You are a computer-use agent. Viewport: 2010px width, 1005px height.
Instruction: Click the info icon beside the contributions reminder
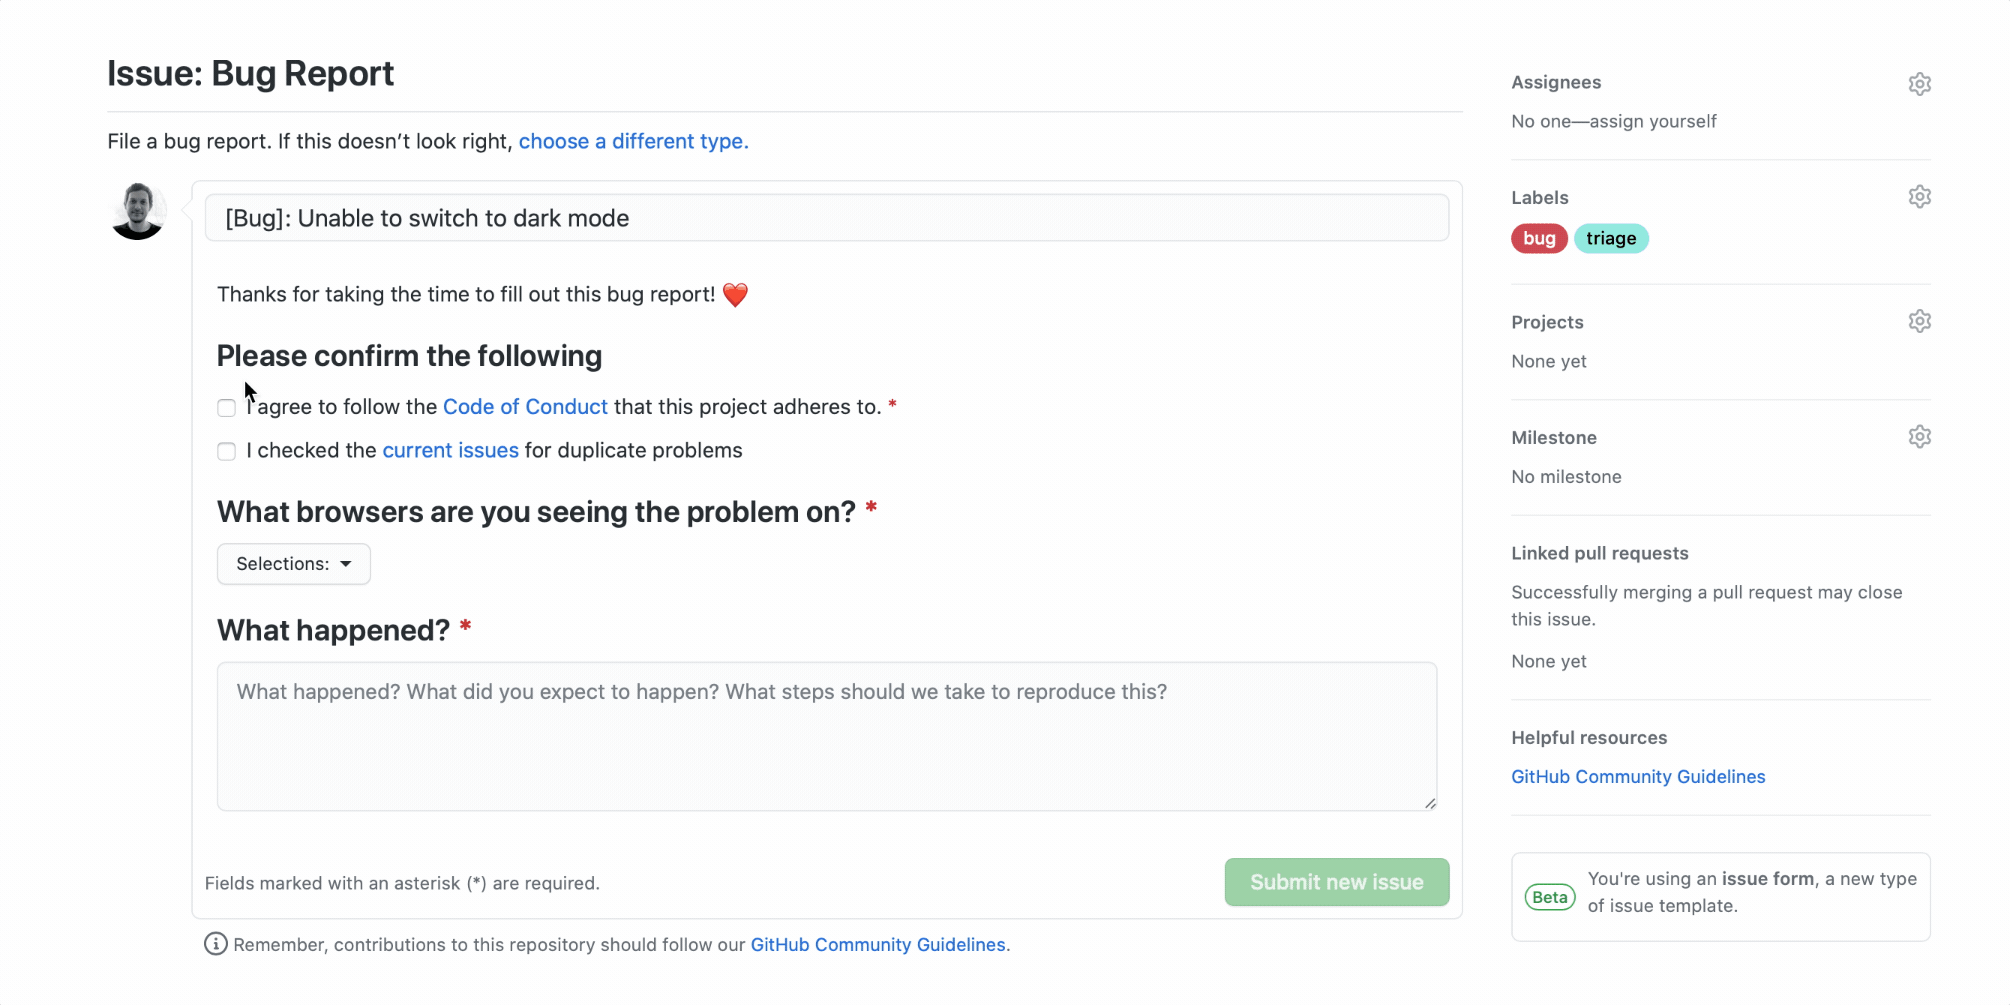(215, 944)
